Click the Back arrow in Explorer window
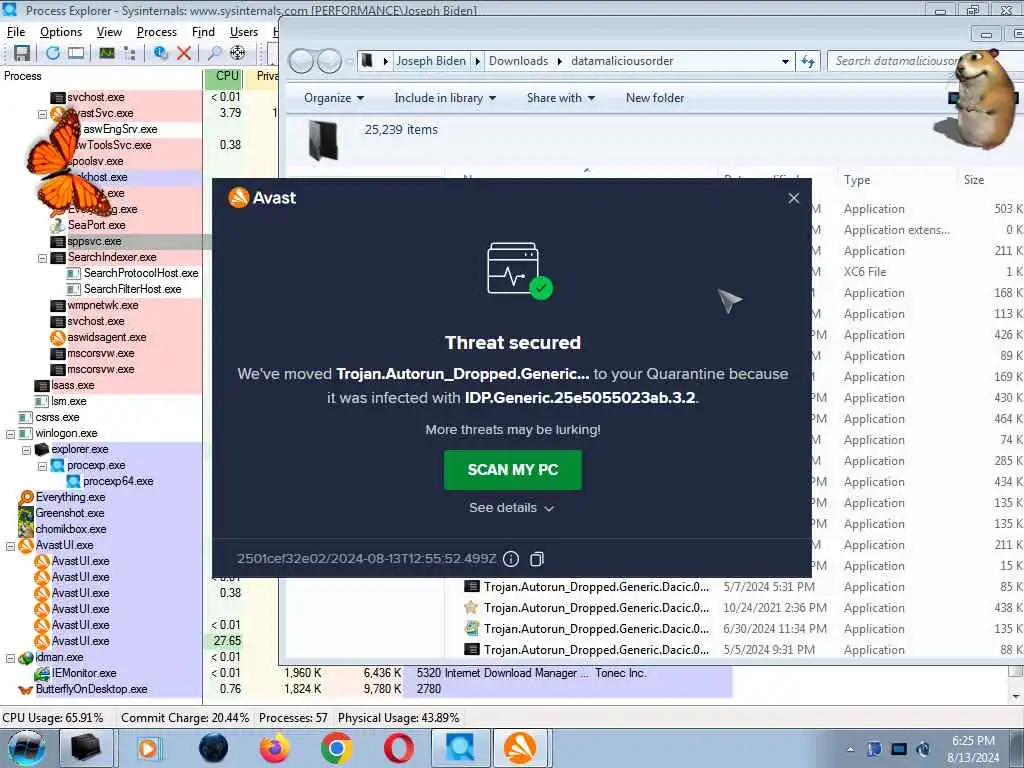The image size is (1024, 768). pos(301,61)
